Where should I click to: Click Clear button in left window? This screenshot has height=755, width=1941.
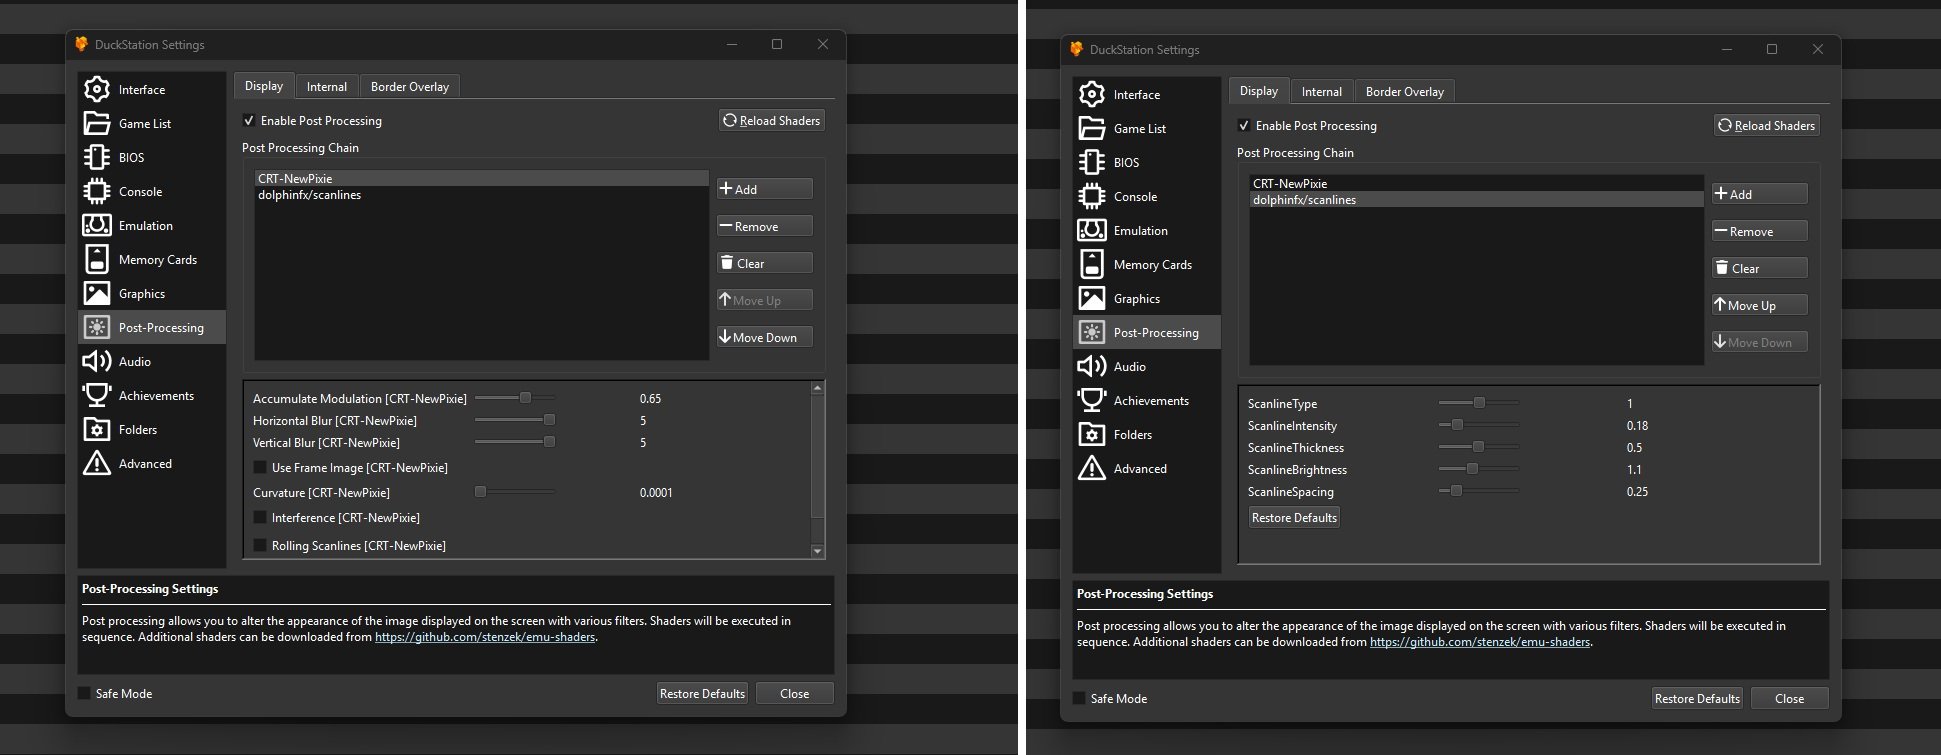tap(764, 263)
